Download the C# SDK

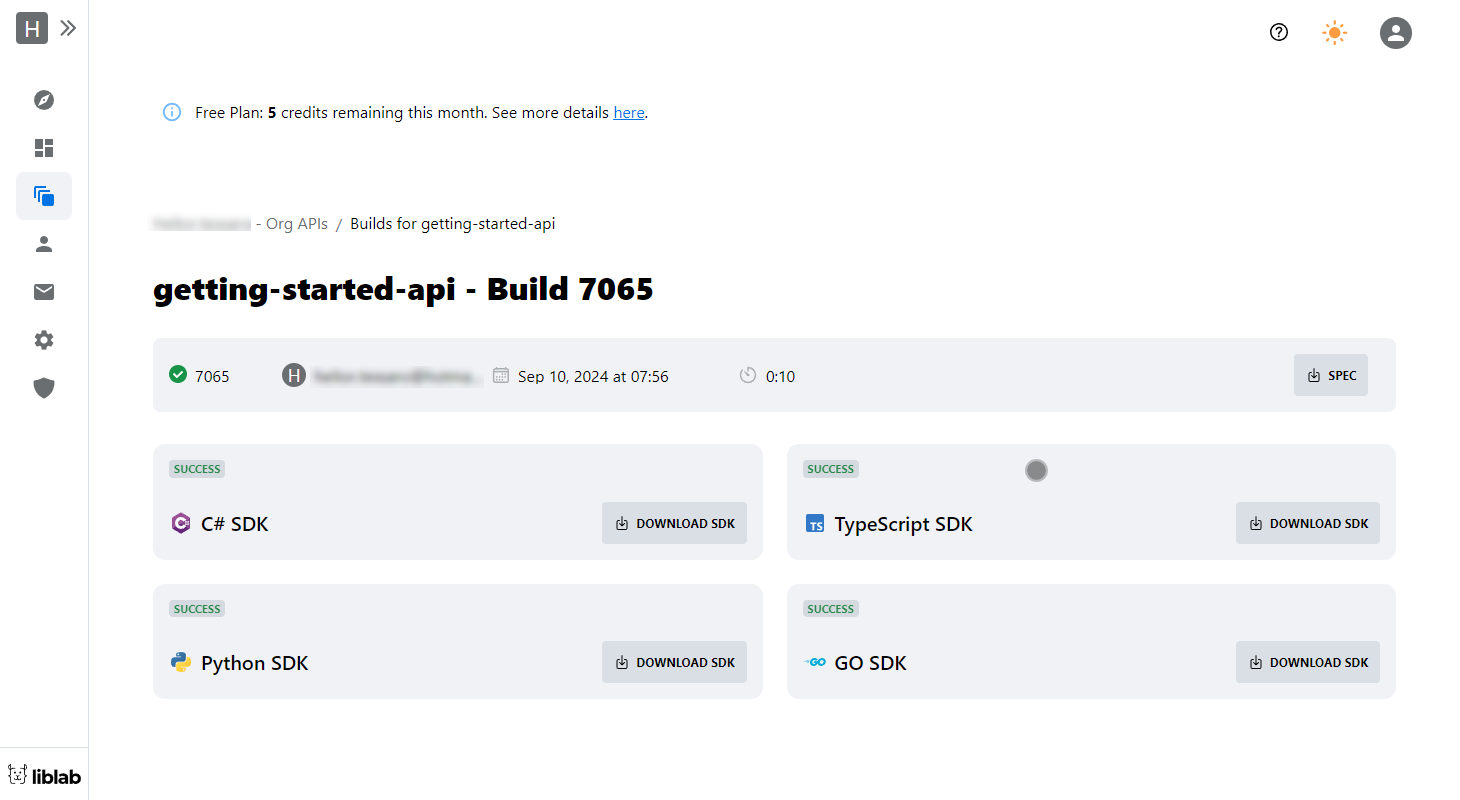point(674,523)
